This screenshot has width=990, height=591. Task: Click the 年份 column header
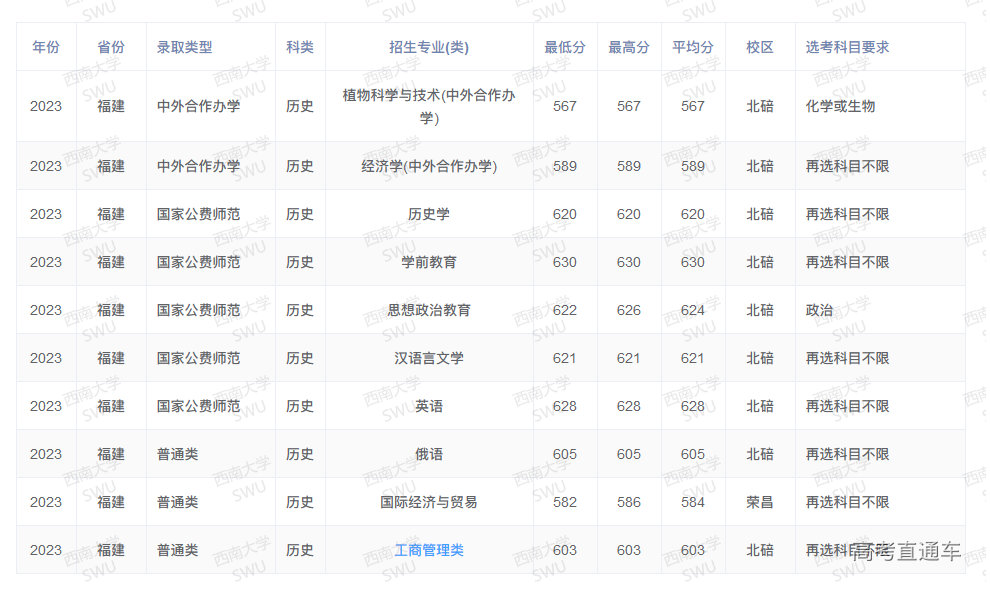pyautogui.click(x=46, y=46)
